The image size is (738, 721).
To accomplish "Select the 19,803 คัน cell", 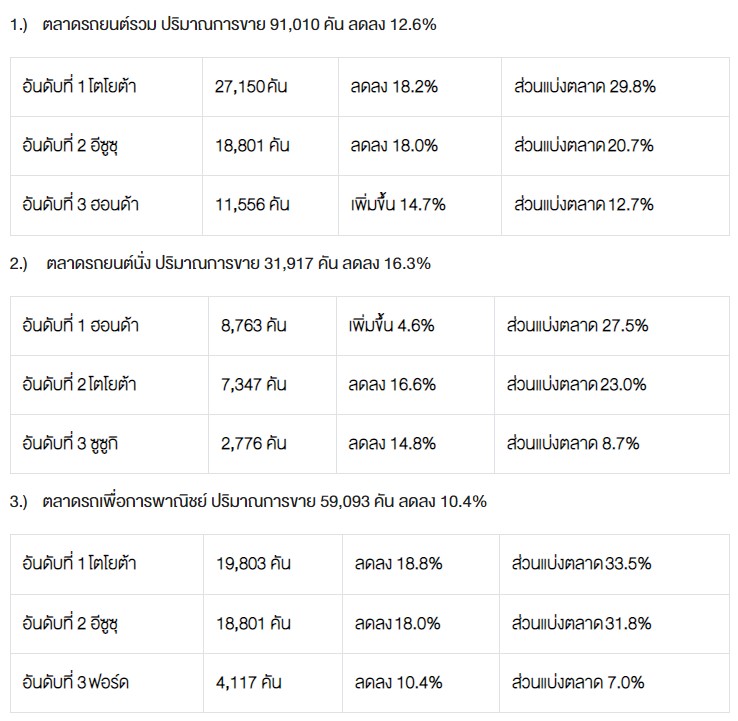I will pyautogui.click(x=252, y=563).
